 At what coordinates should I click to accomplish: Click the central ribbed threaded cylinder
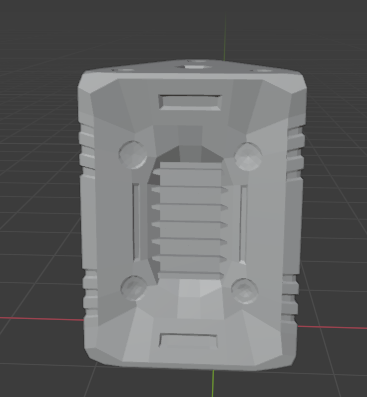[190, 220]
